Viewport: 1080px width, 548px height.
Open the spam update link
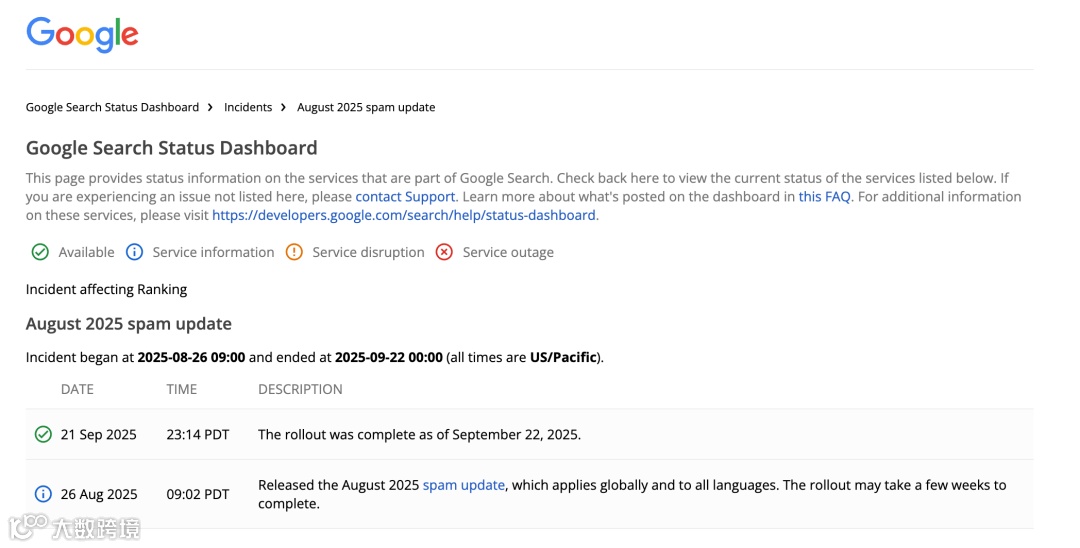point(464,485)
